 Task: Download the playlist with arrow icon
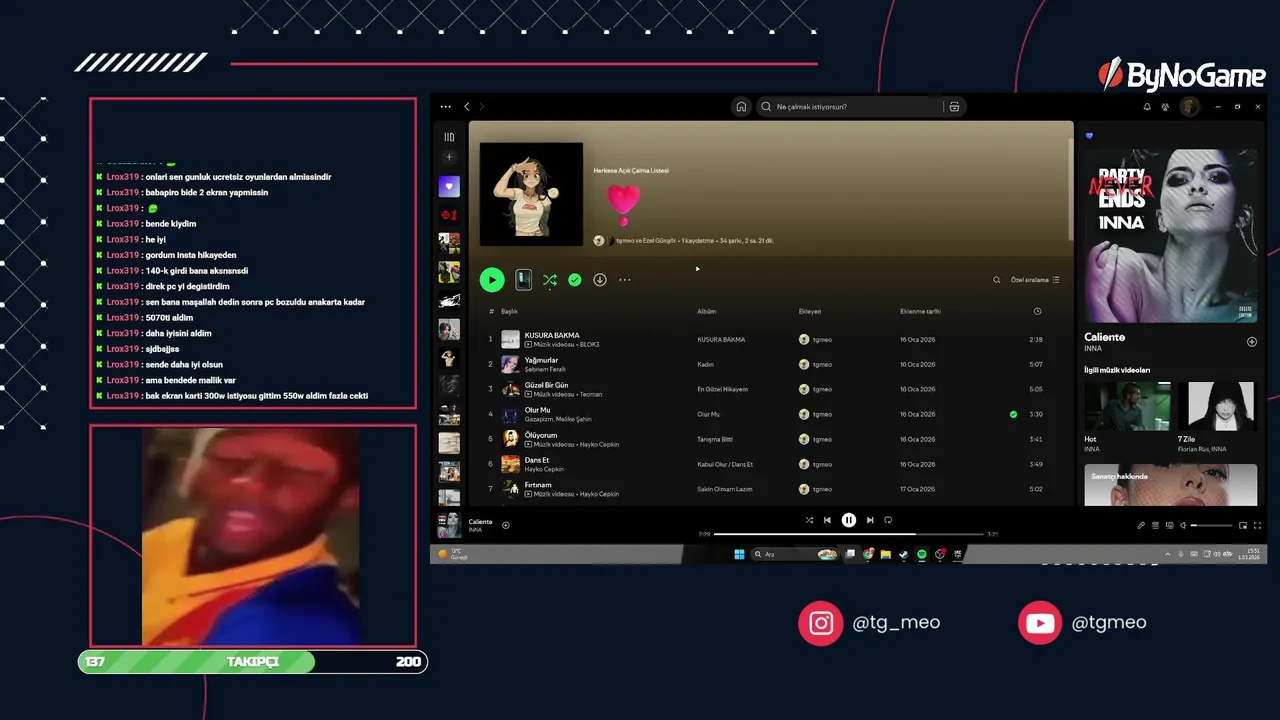[600, 280]
